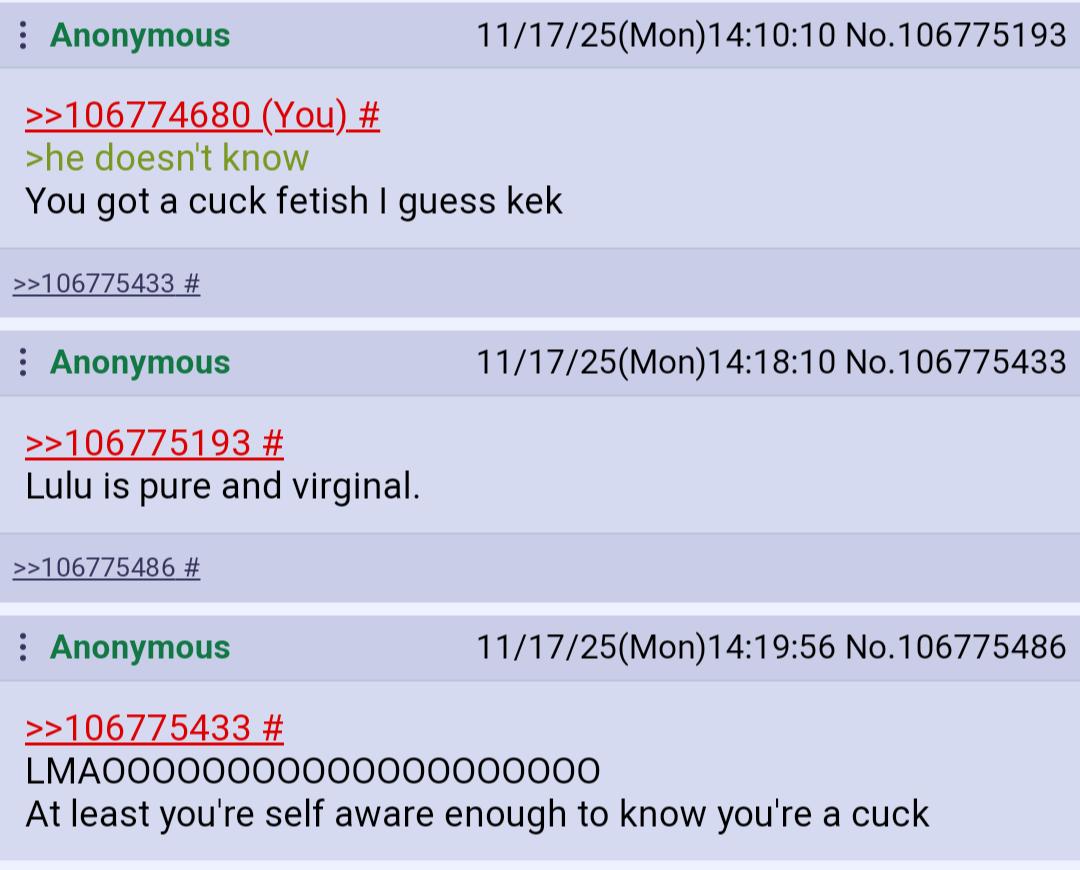Tap the # symbol after >>106774680 (You)
The image size is (1080, 870).
coord(369,115)
